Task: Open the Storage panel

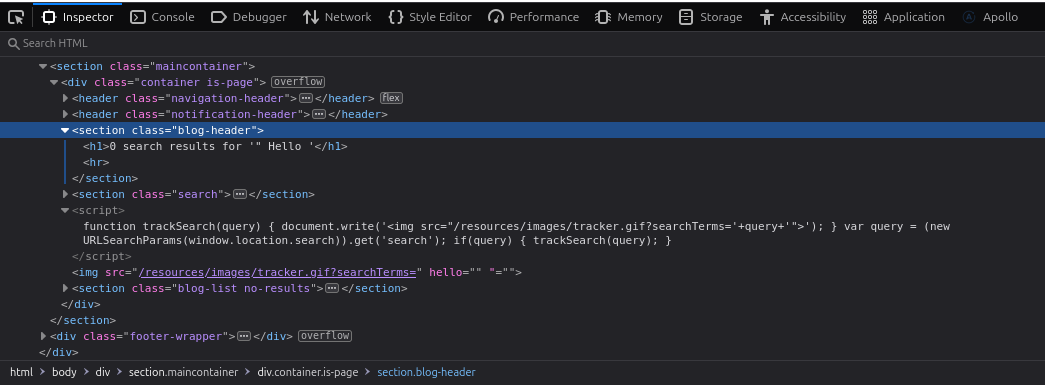Action: pyautogui.click(x=710, y=17)
